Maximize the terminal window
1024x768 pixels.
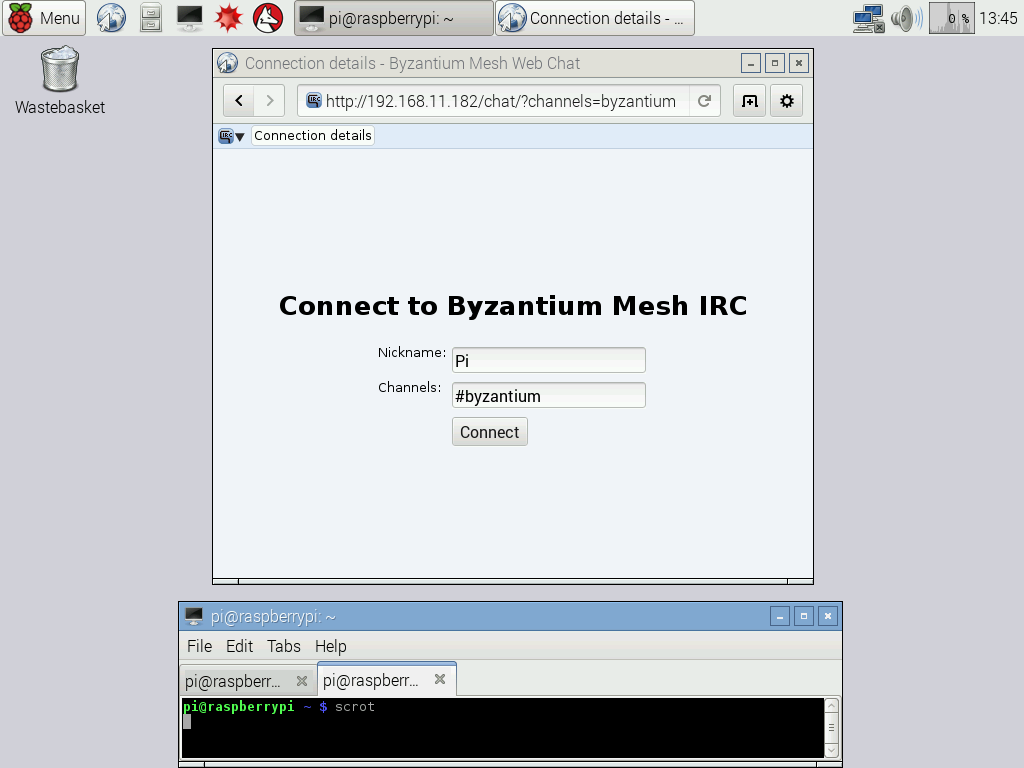pyautogui.click(x=804, y=616)
